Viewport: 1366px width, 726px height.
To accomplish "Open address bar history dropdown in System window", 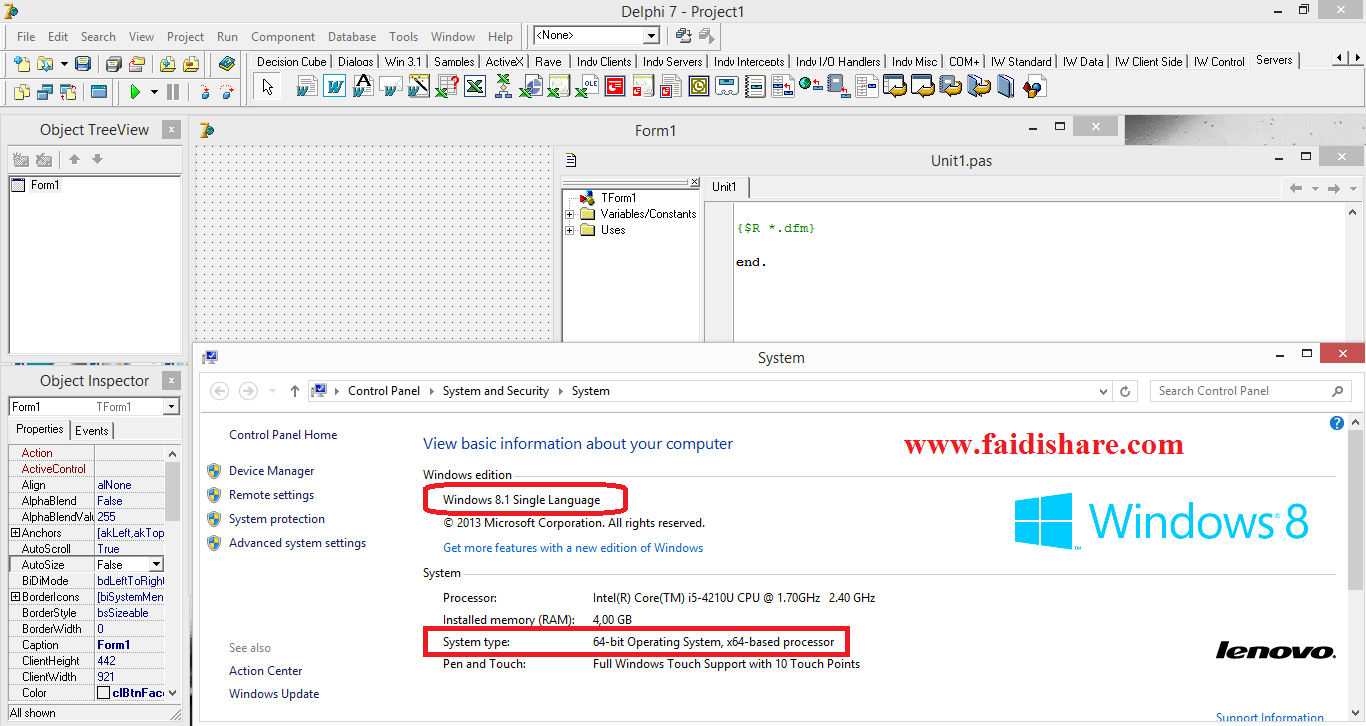I will click(x=1102, y=391).
